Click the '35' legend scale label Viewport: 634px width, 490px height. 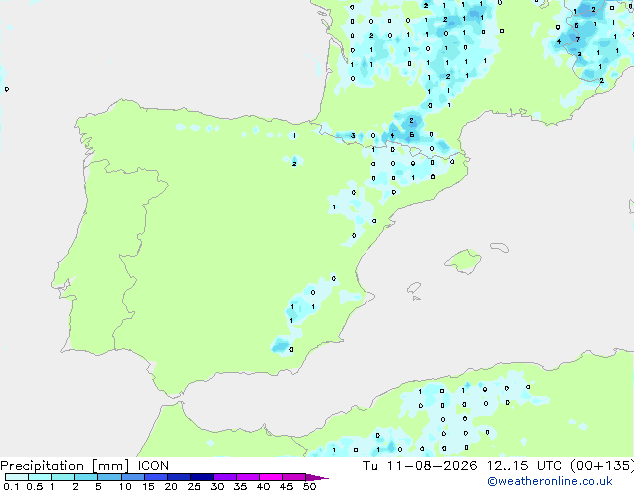[240, 486]
